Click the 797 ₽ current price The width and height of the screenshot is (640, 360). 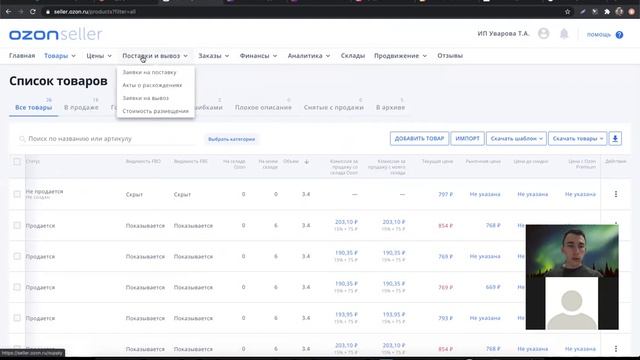point(445,194)
